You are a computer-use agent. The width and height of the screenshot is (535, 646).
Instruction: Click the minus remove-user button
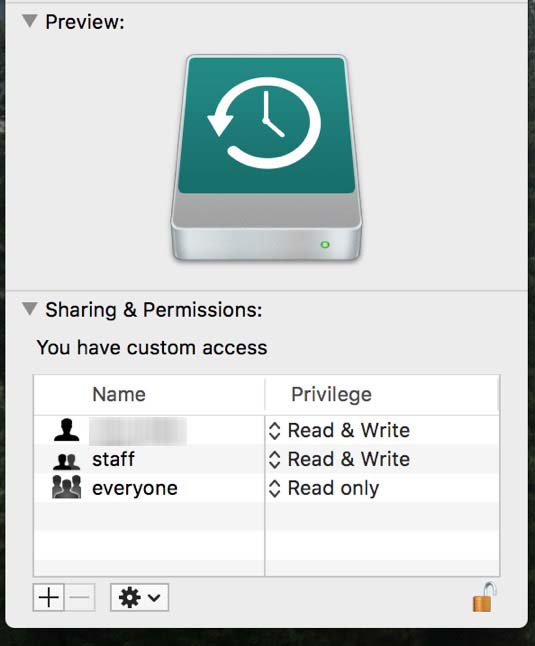click(x=80, y=597)
